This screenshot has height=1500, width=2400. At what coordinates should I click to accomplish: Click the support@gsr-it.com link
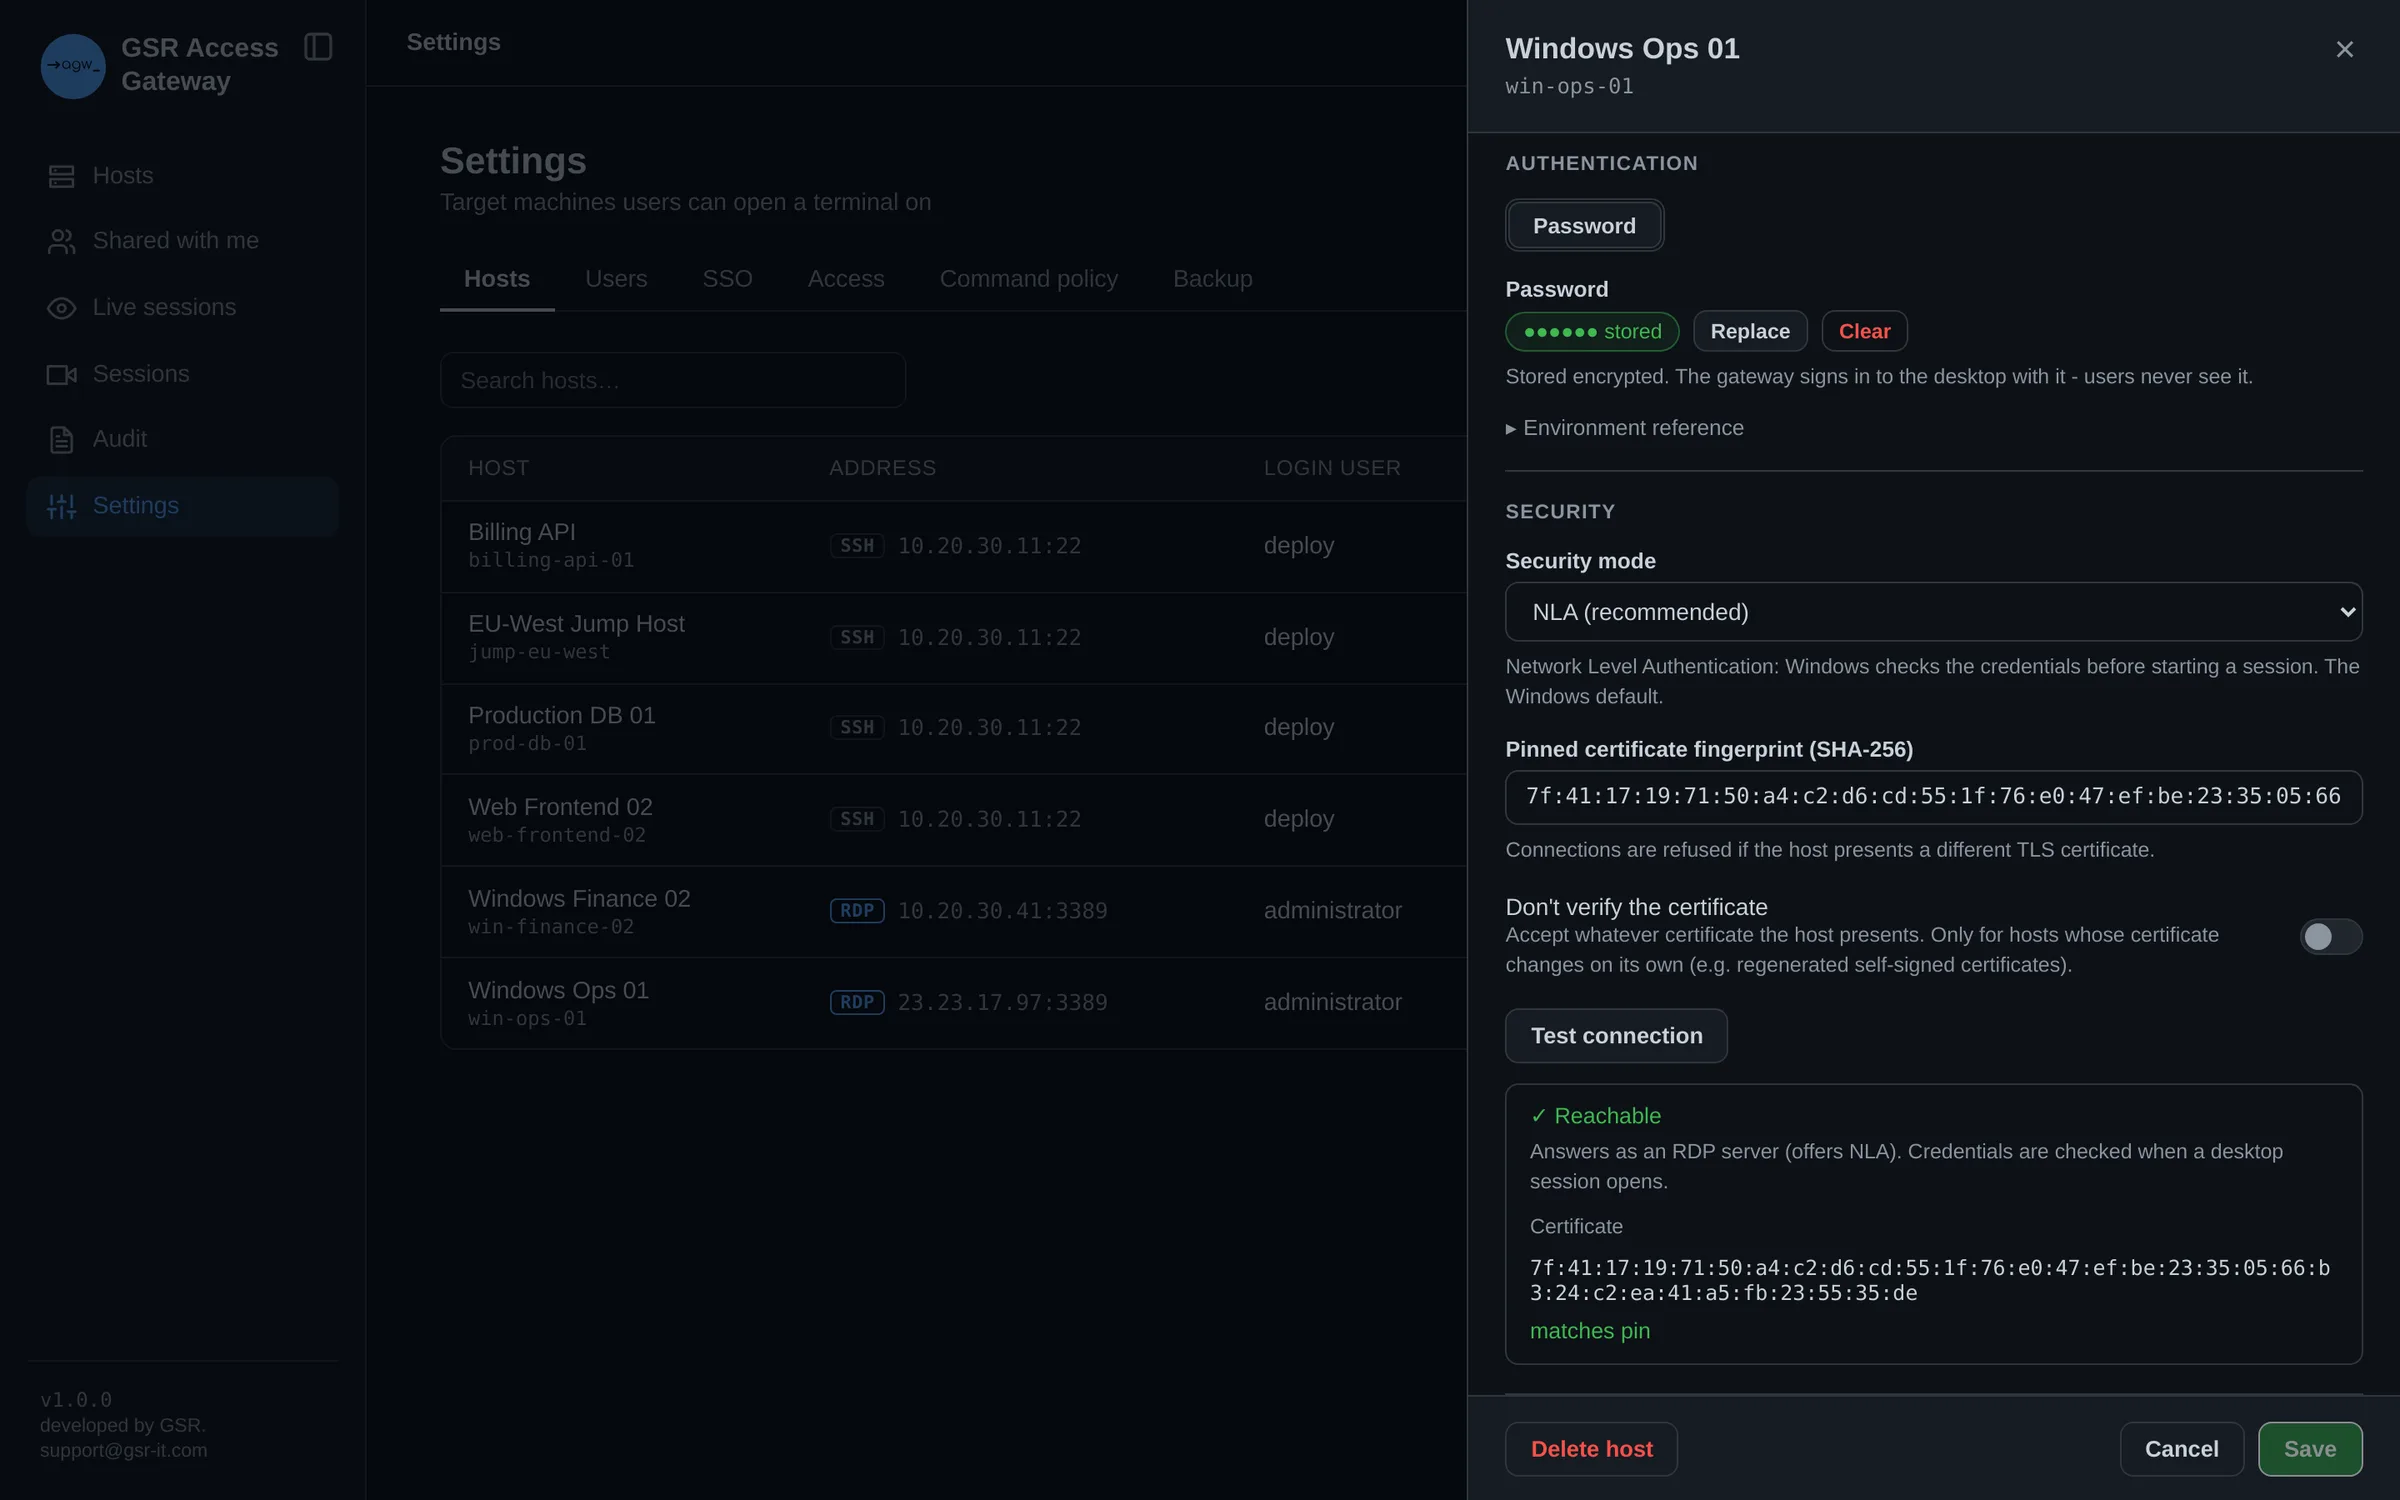124,1450
